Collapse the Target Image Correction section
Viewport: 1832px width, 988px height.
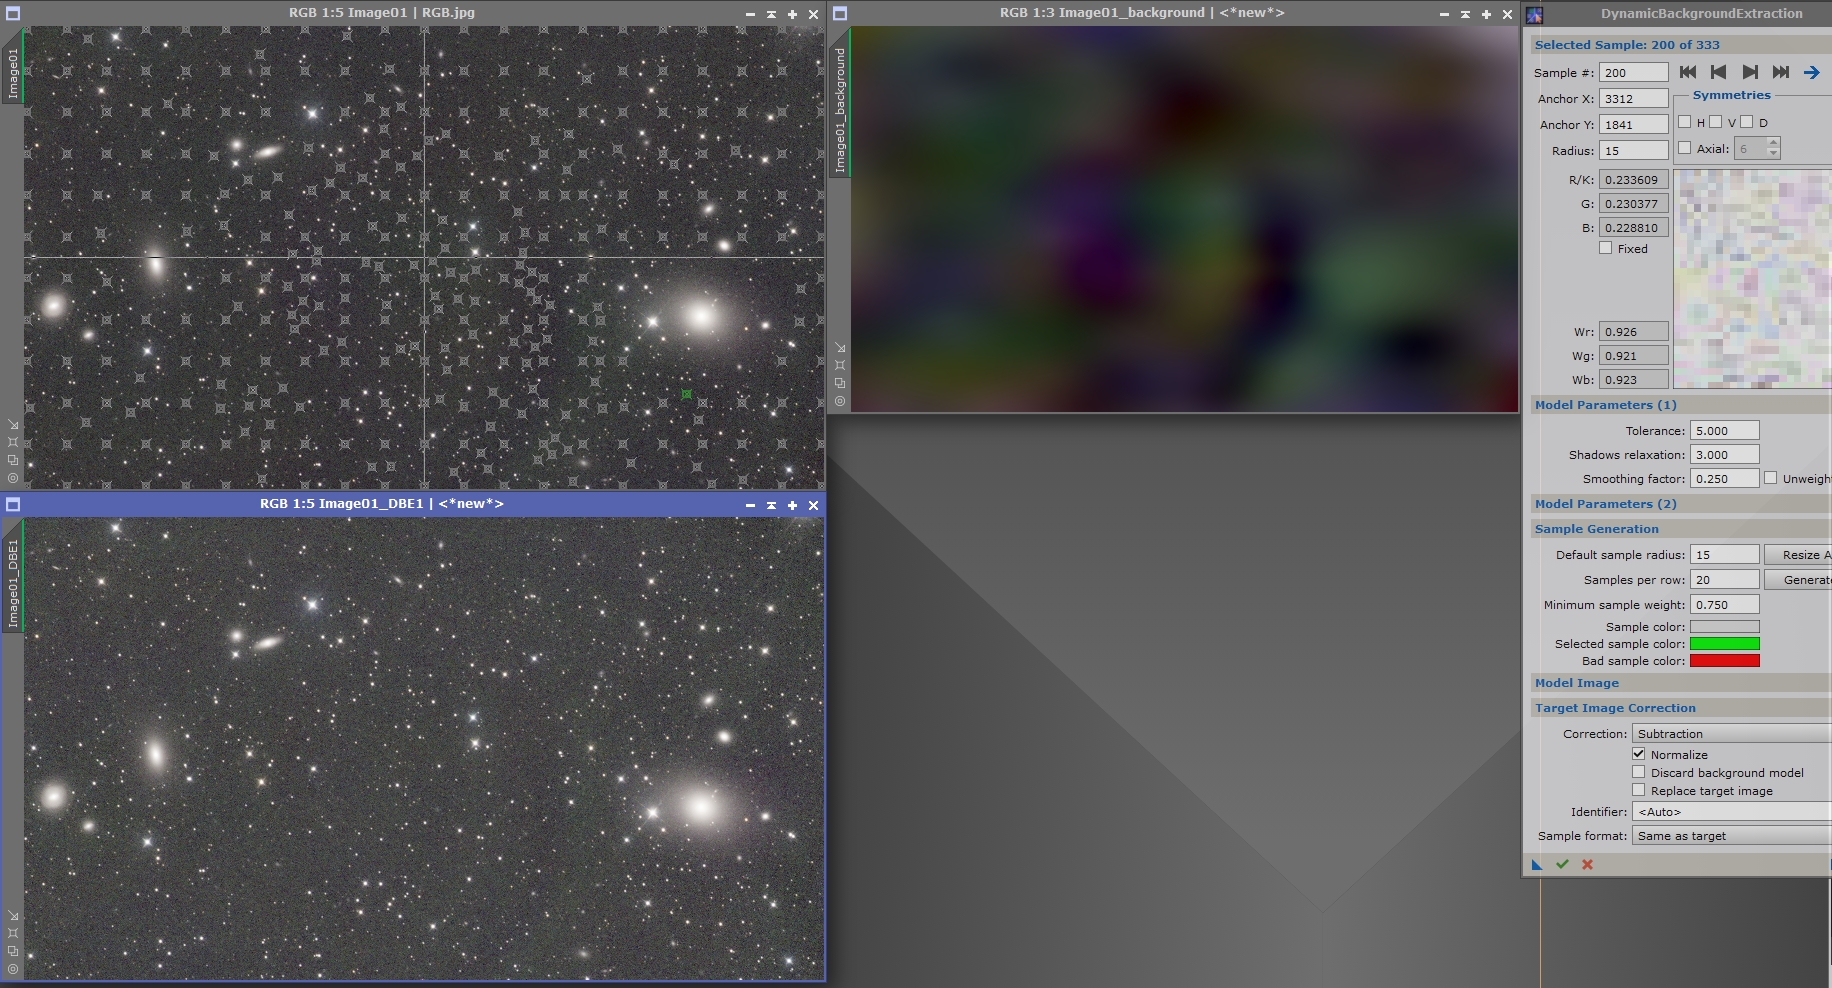point(1681,708)
